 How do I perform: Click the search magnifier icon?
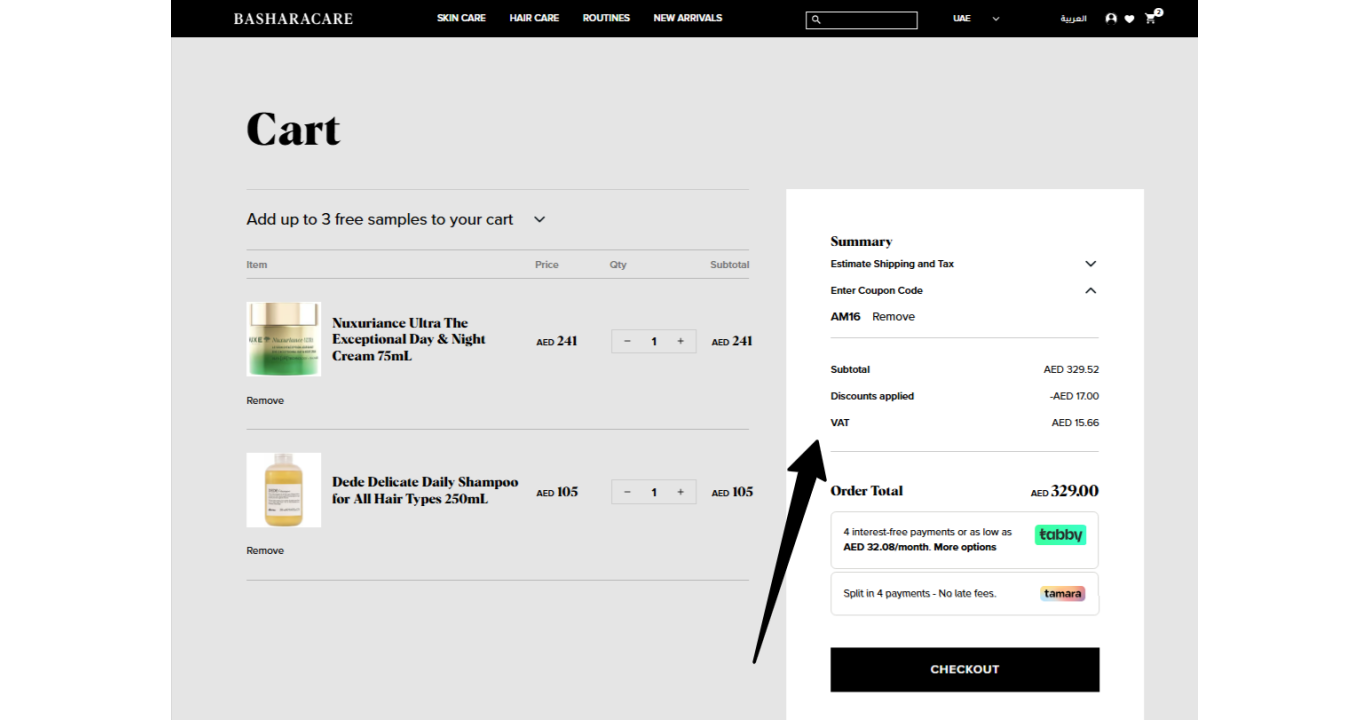(x=816, y=19)
